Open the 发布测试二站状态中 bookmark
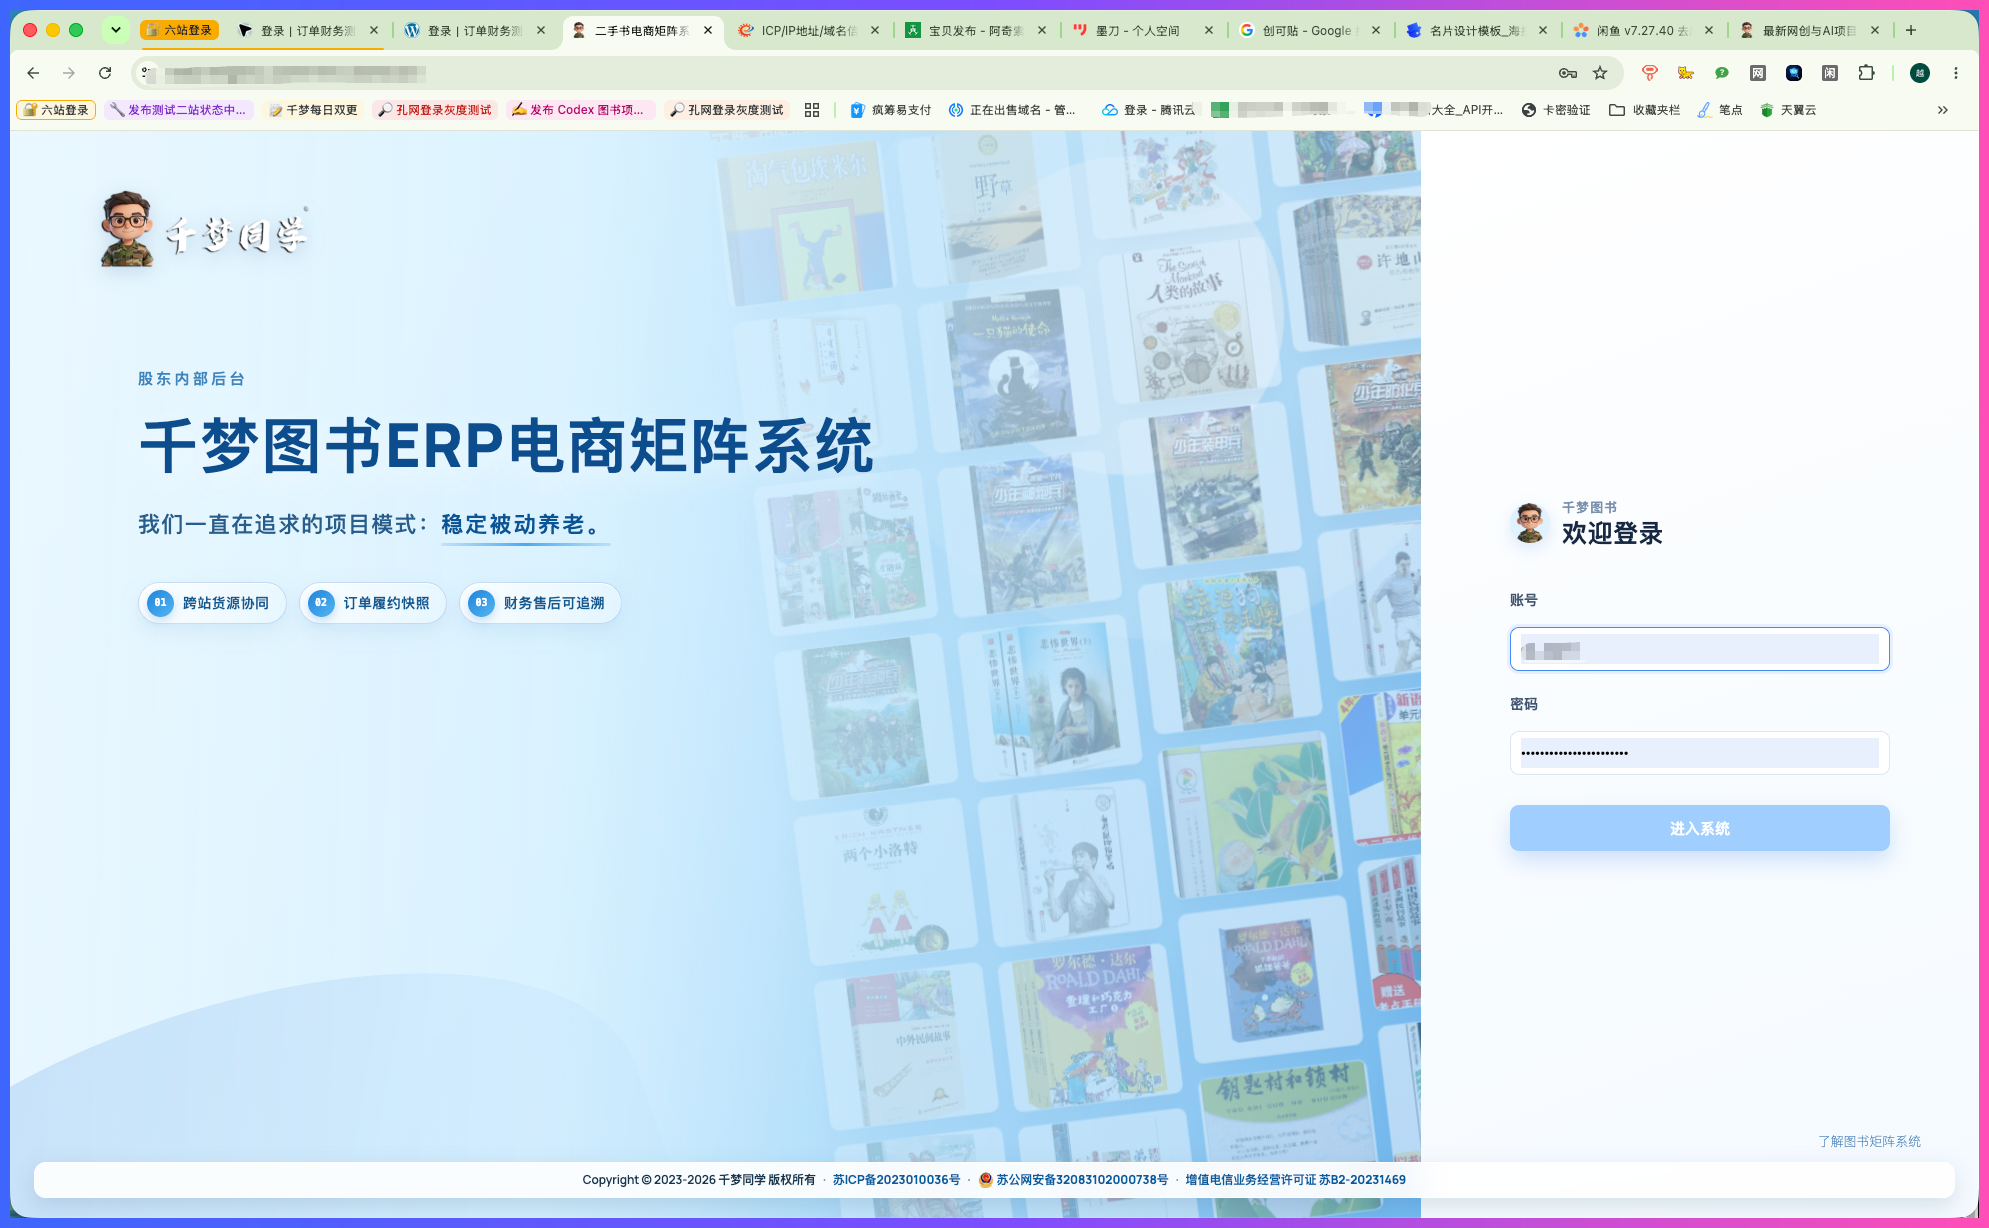Viewport: 1989px width, 1228px height. [x=178, y=110]
